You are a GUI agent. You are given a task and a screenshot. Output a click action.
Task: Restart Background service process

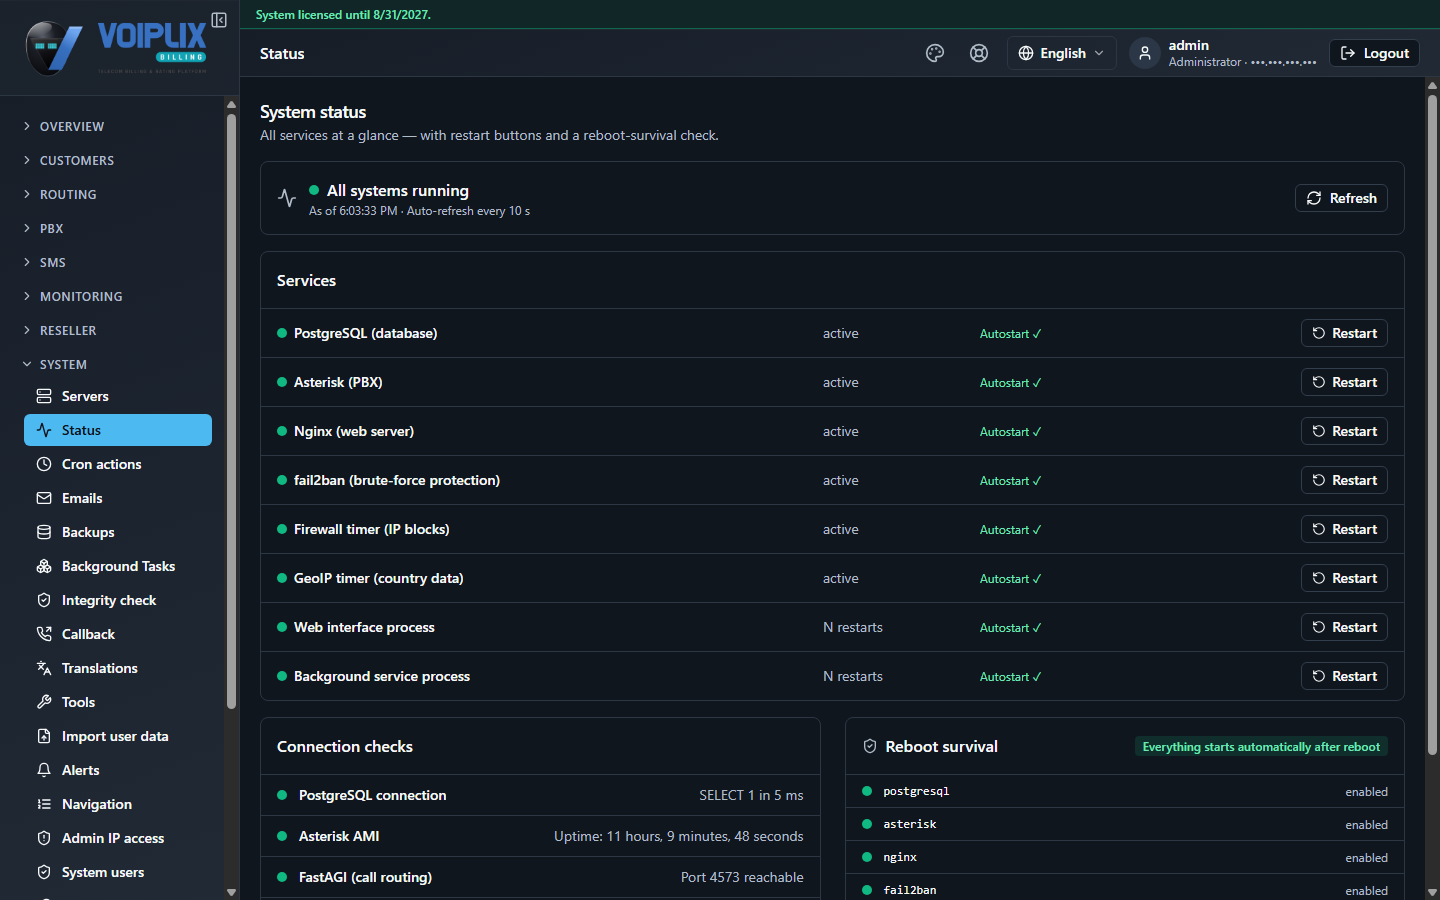1344,676
